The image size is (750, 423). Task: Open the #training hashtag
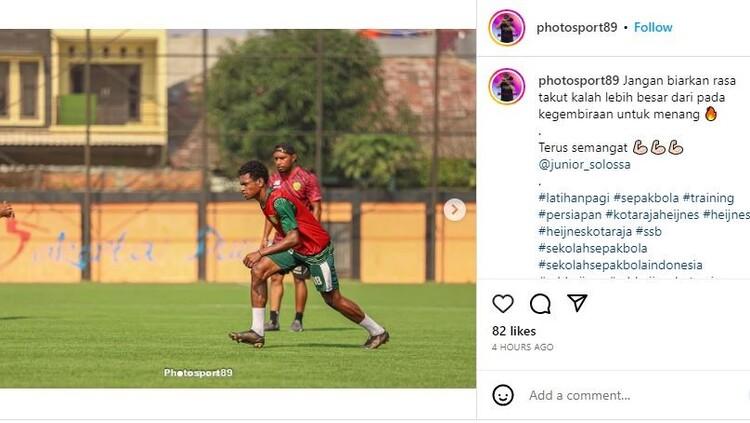click(708, 198)
